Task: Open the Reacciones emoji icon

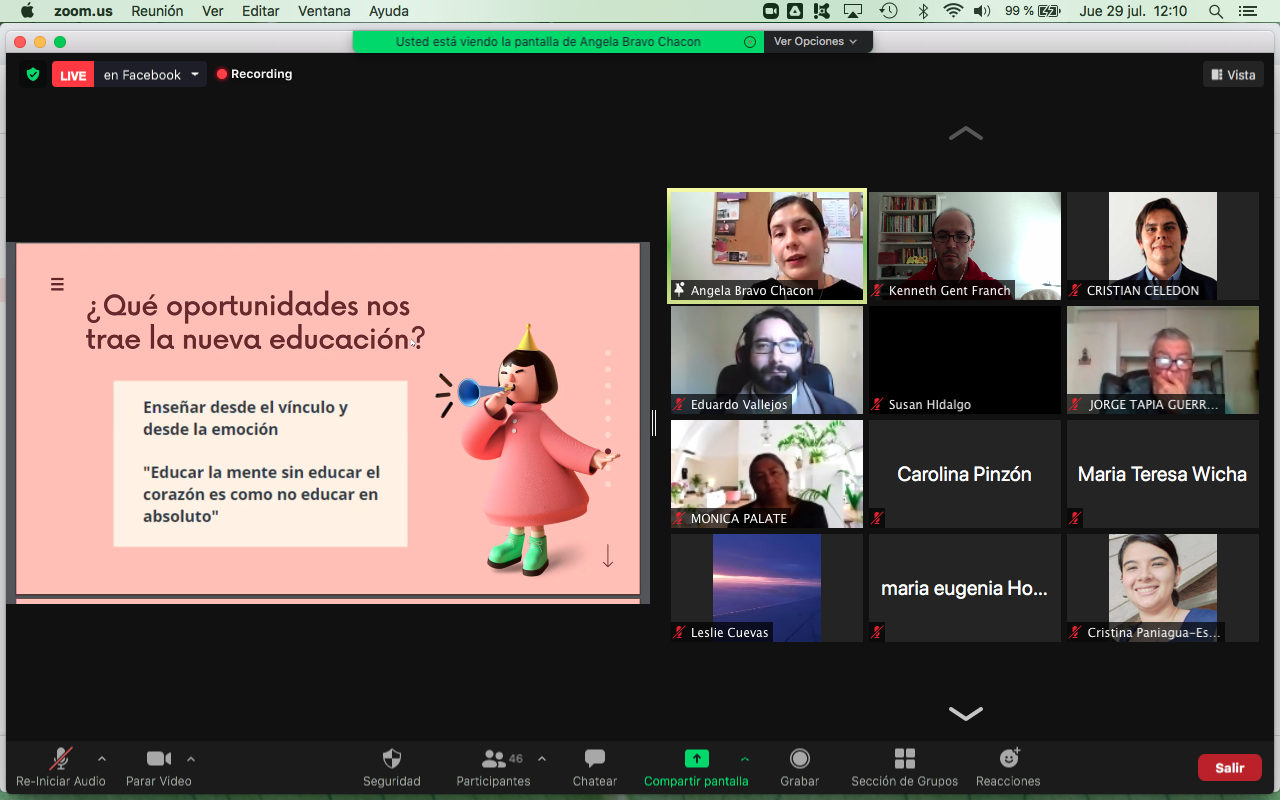Action: (x=1008, y=759)
